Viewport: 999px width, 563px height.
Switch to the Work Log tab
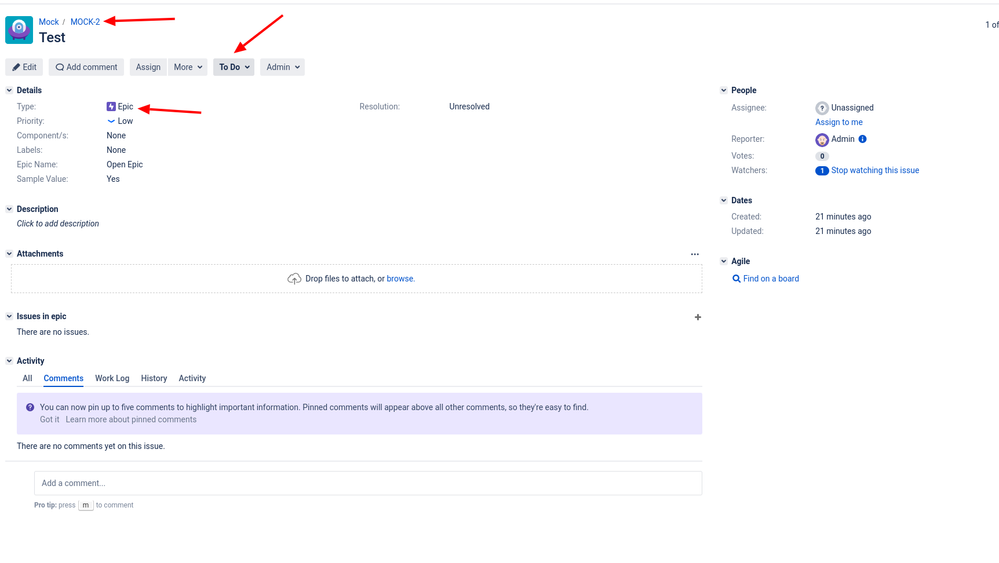point(112,378)
